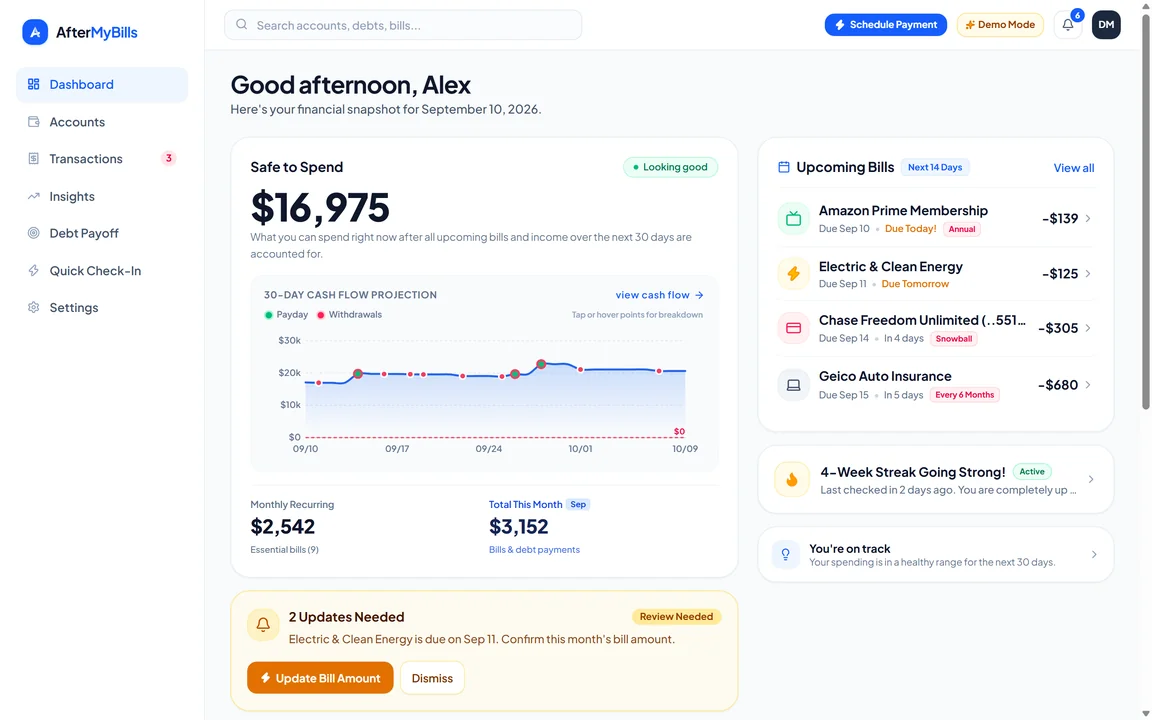The width and height of the screenshot is (1152, 720).
Task: Click the Review Needed badge
Action: (676, 616)
